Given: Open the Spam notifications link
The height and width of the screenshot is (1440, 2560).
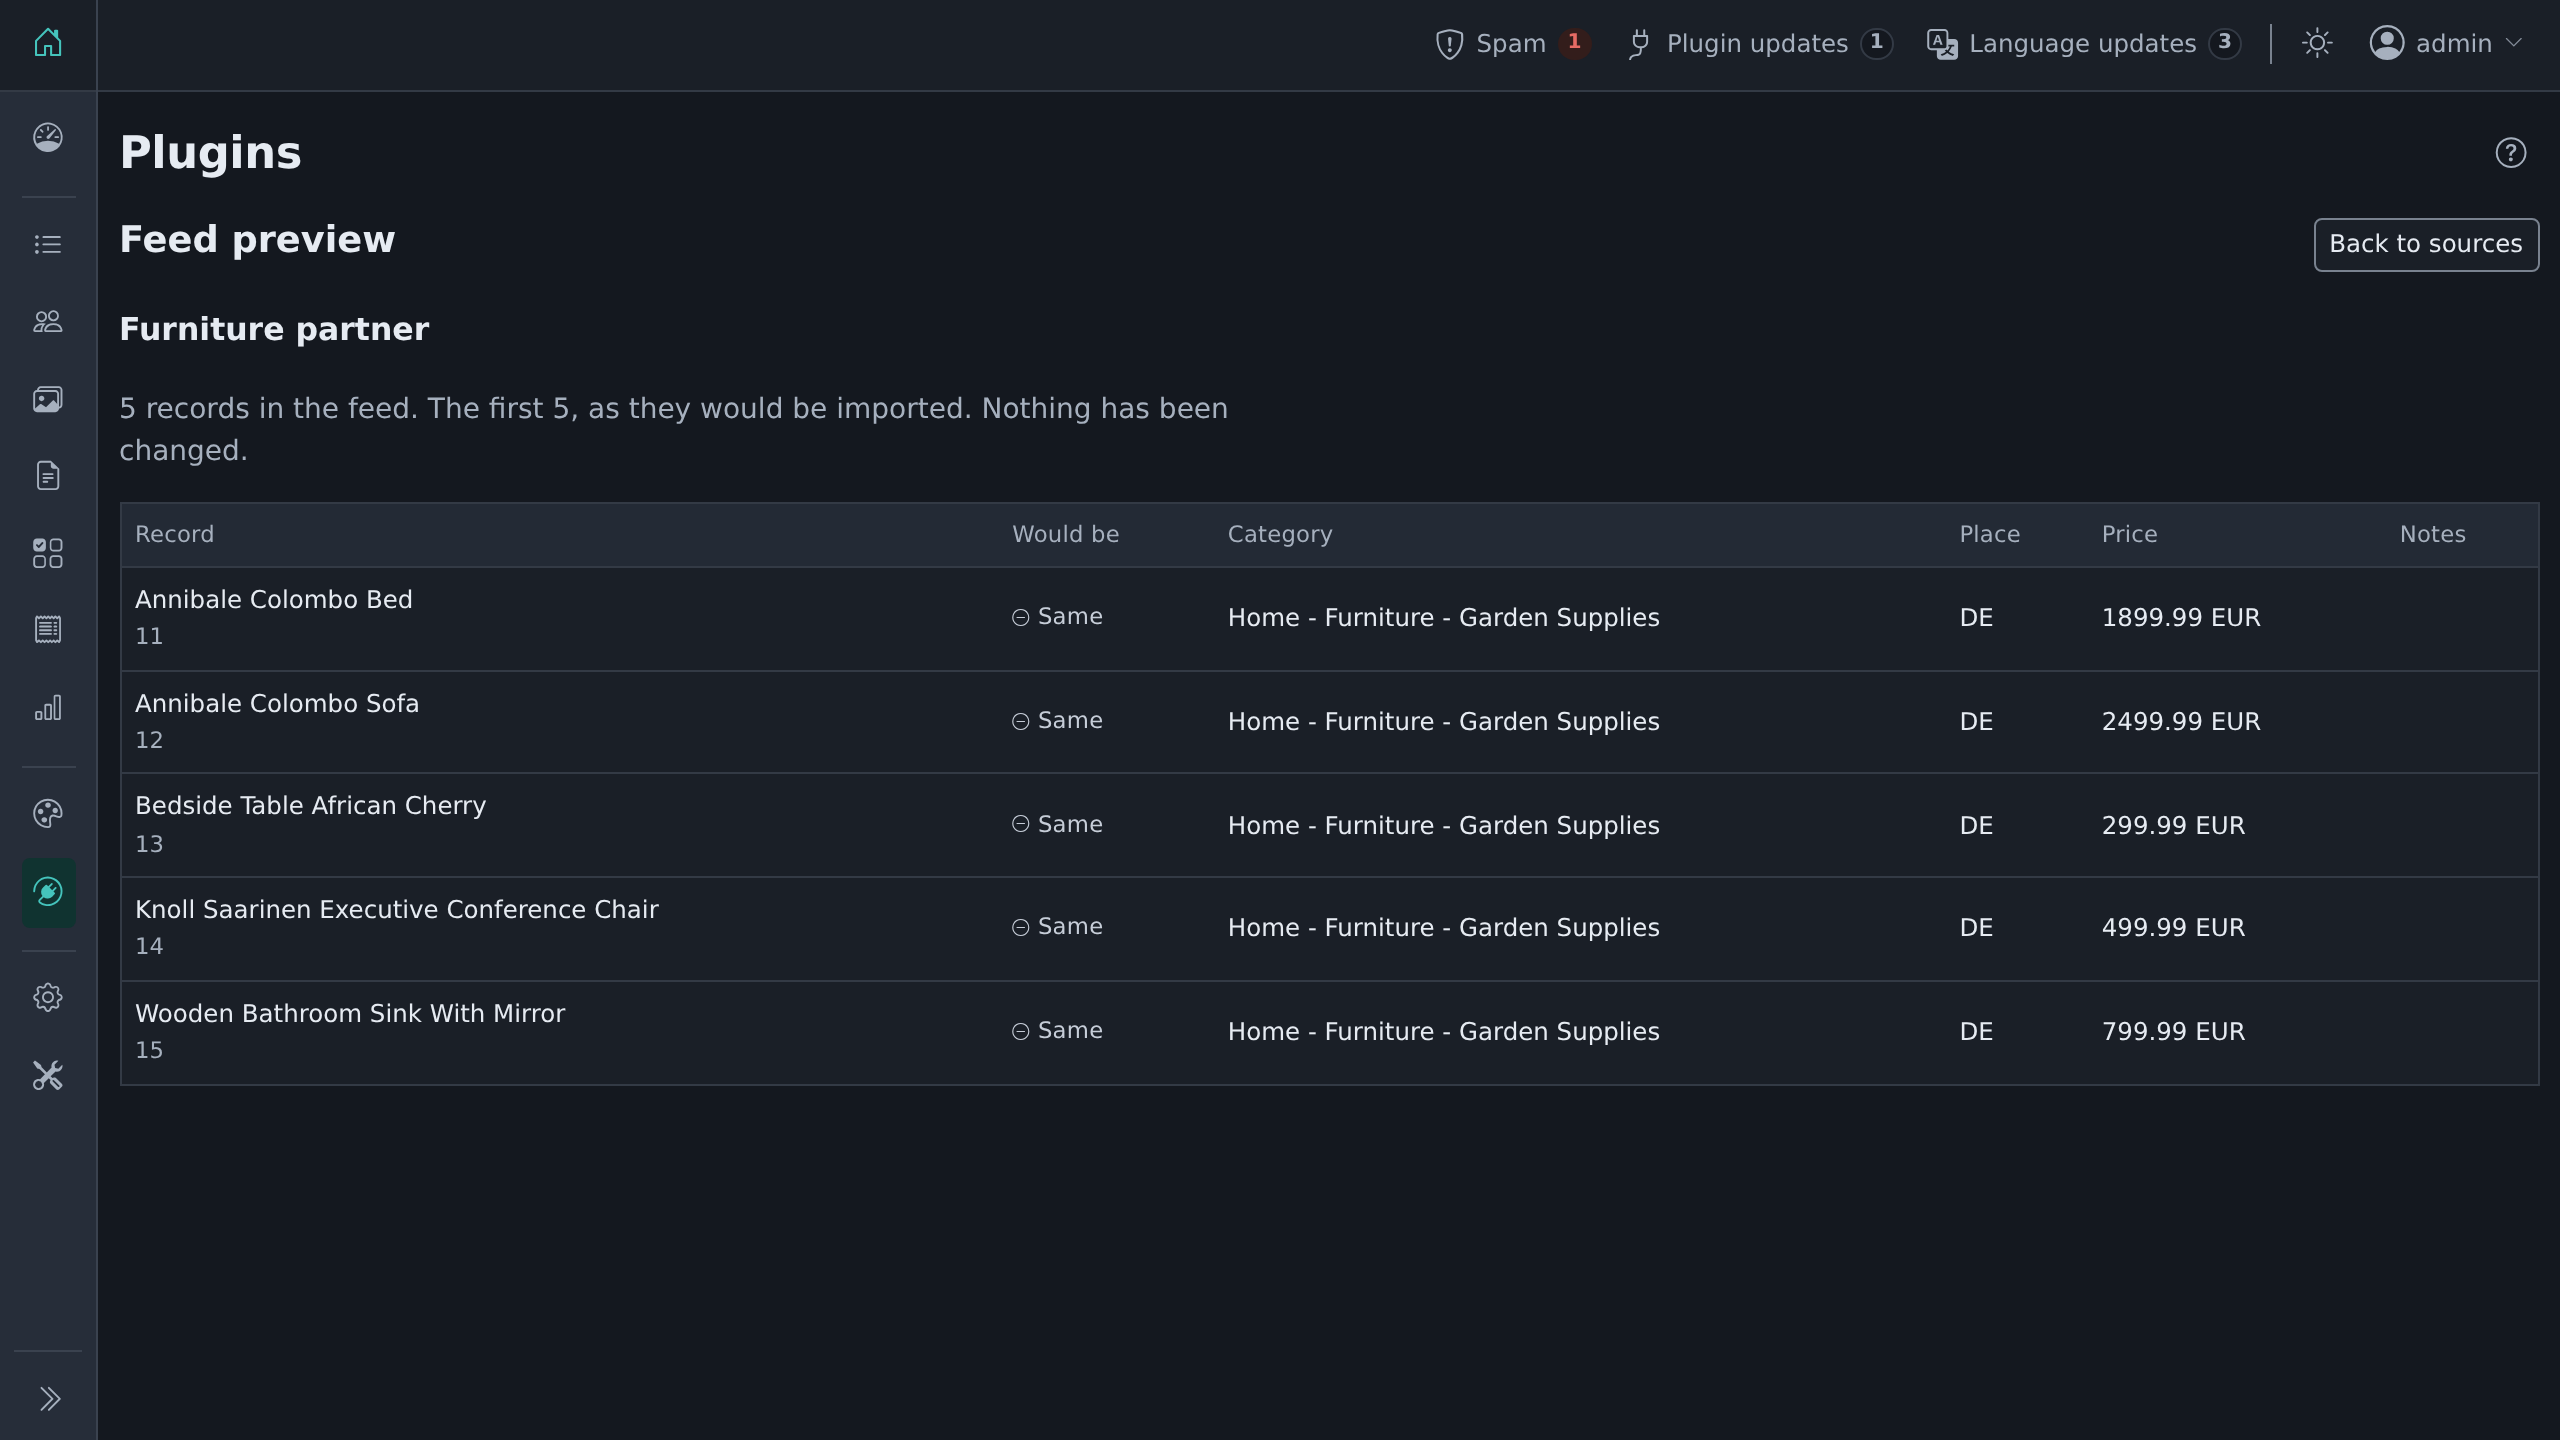Looking at the screenshot, I should coord(1512,44).
